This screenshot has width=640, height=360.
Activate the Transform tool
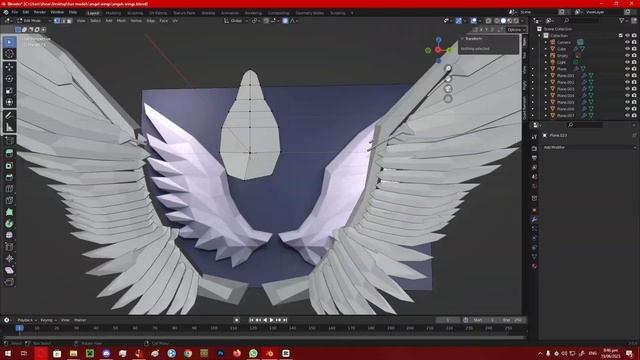(9, 102)
